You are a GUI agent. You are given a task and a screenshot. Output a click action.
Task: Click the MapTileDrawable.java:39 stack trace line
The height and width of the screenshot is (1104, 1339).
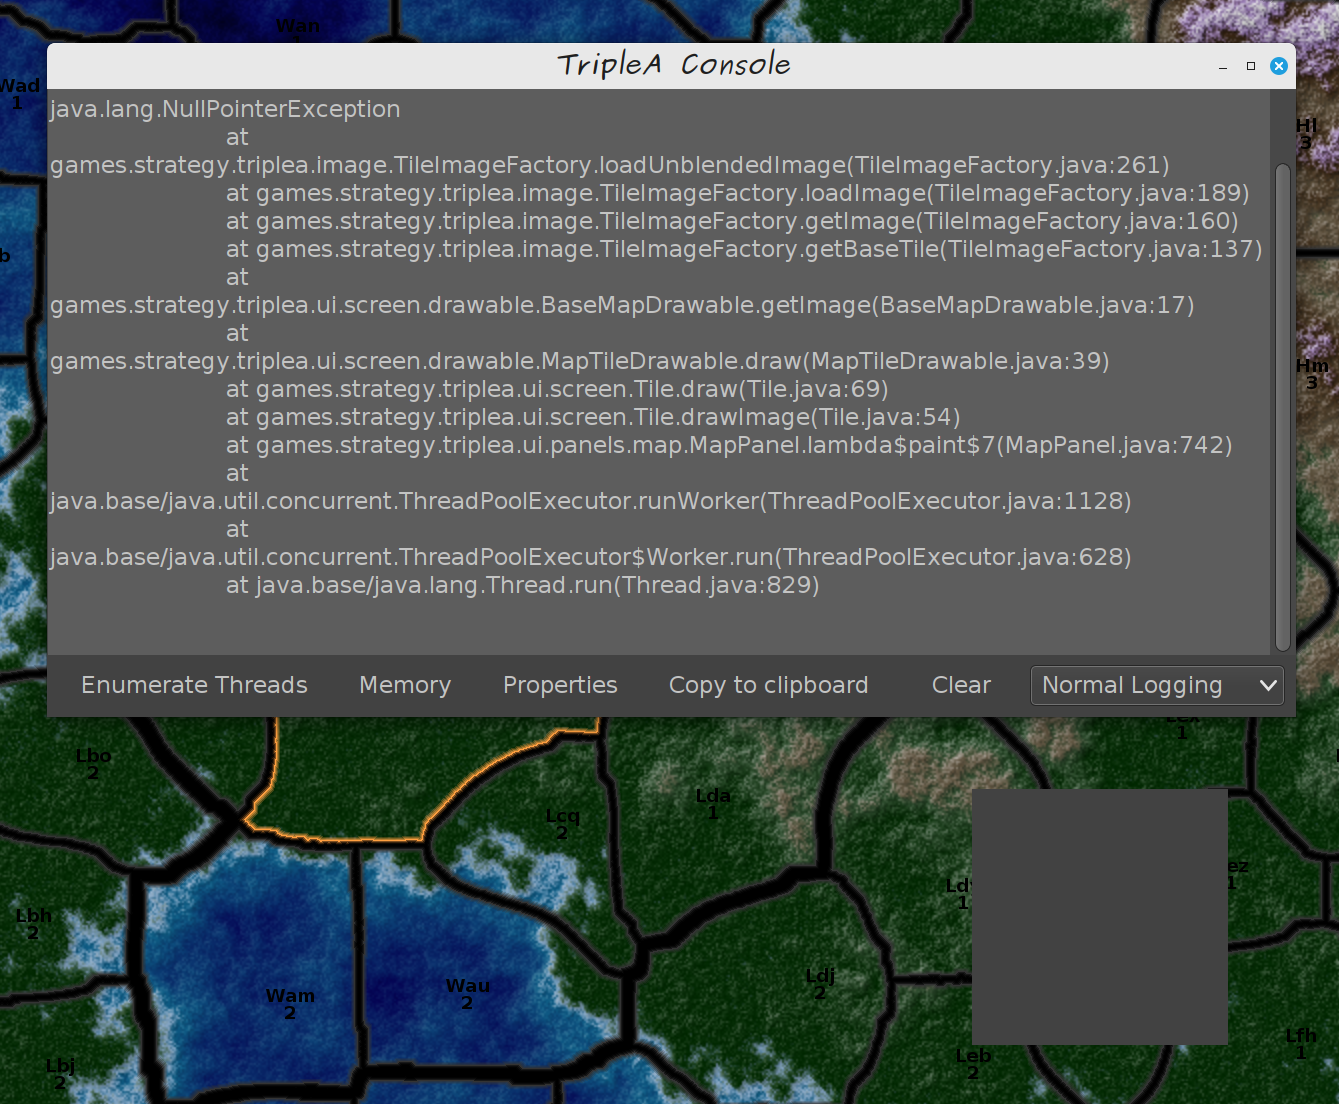coord(580,361)
